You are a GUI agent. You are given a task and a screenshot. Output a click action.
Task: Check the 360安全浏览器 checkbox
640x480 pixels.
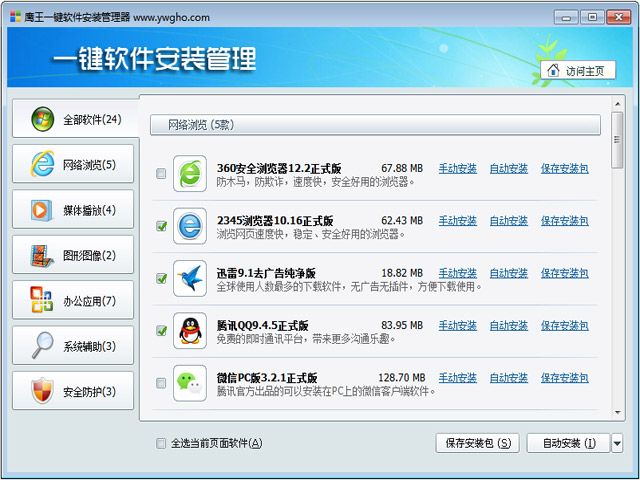tap(161, 173)
